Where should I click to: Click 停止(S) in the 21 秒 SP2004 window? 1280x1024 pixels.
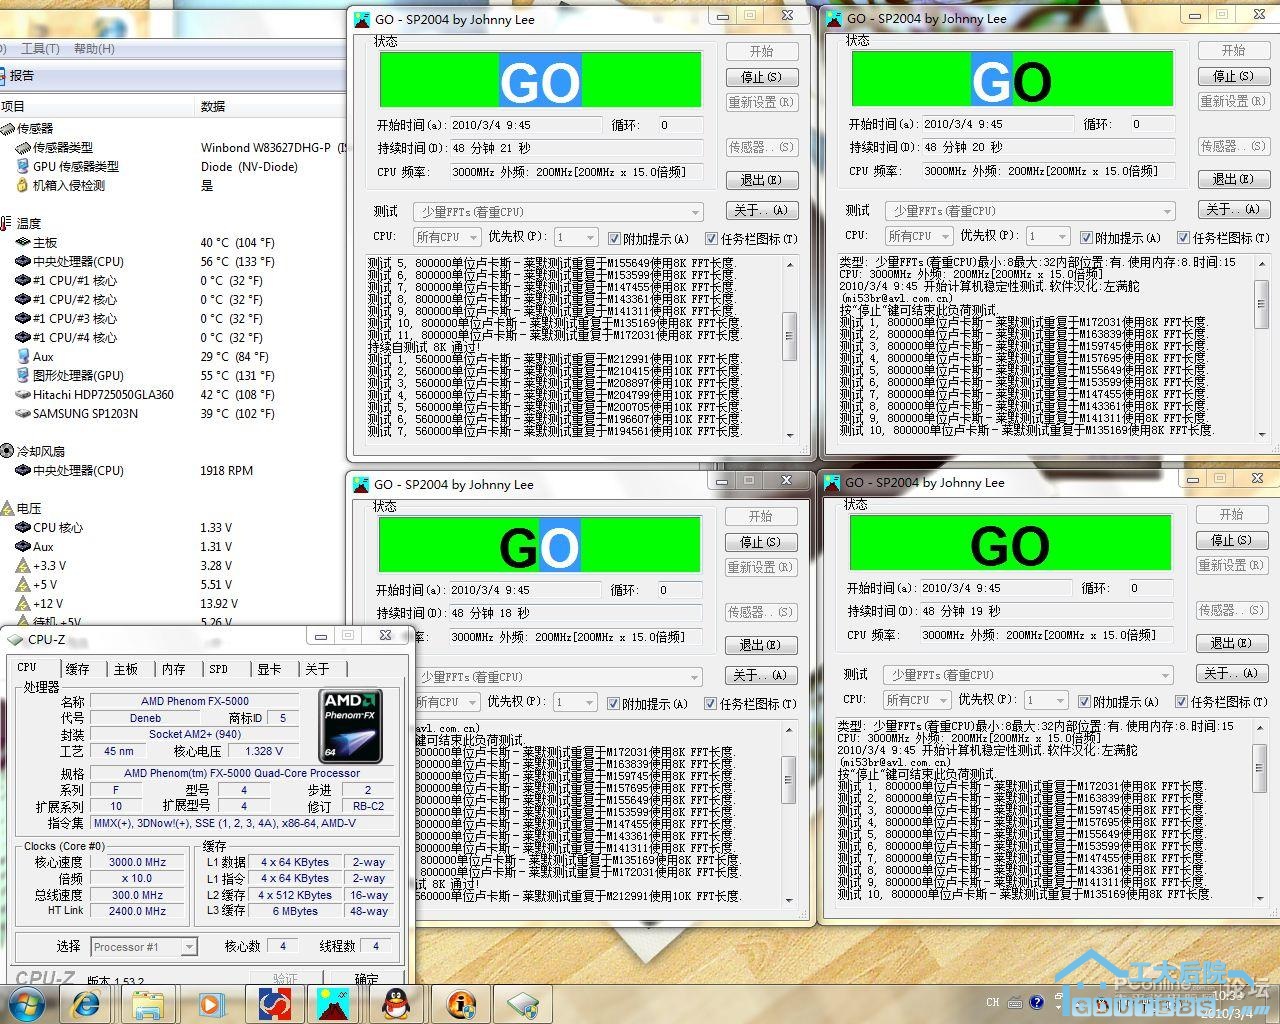(762, 77)
